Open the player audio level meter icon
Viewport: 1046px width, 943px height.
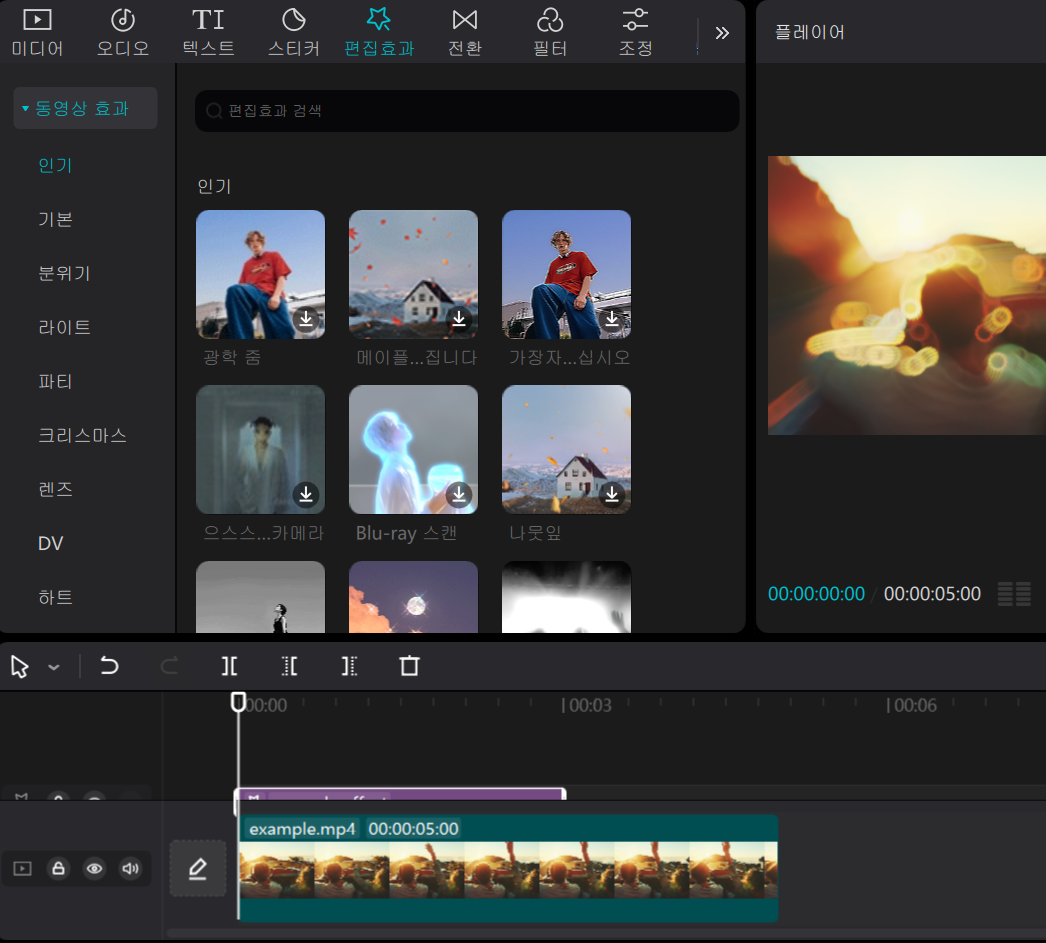[1014, 594]
